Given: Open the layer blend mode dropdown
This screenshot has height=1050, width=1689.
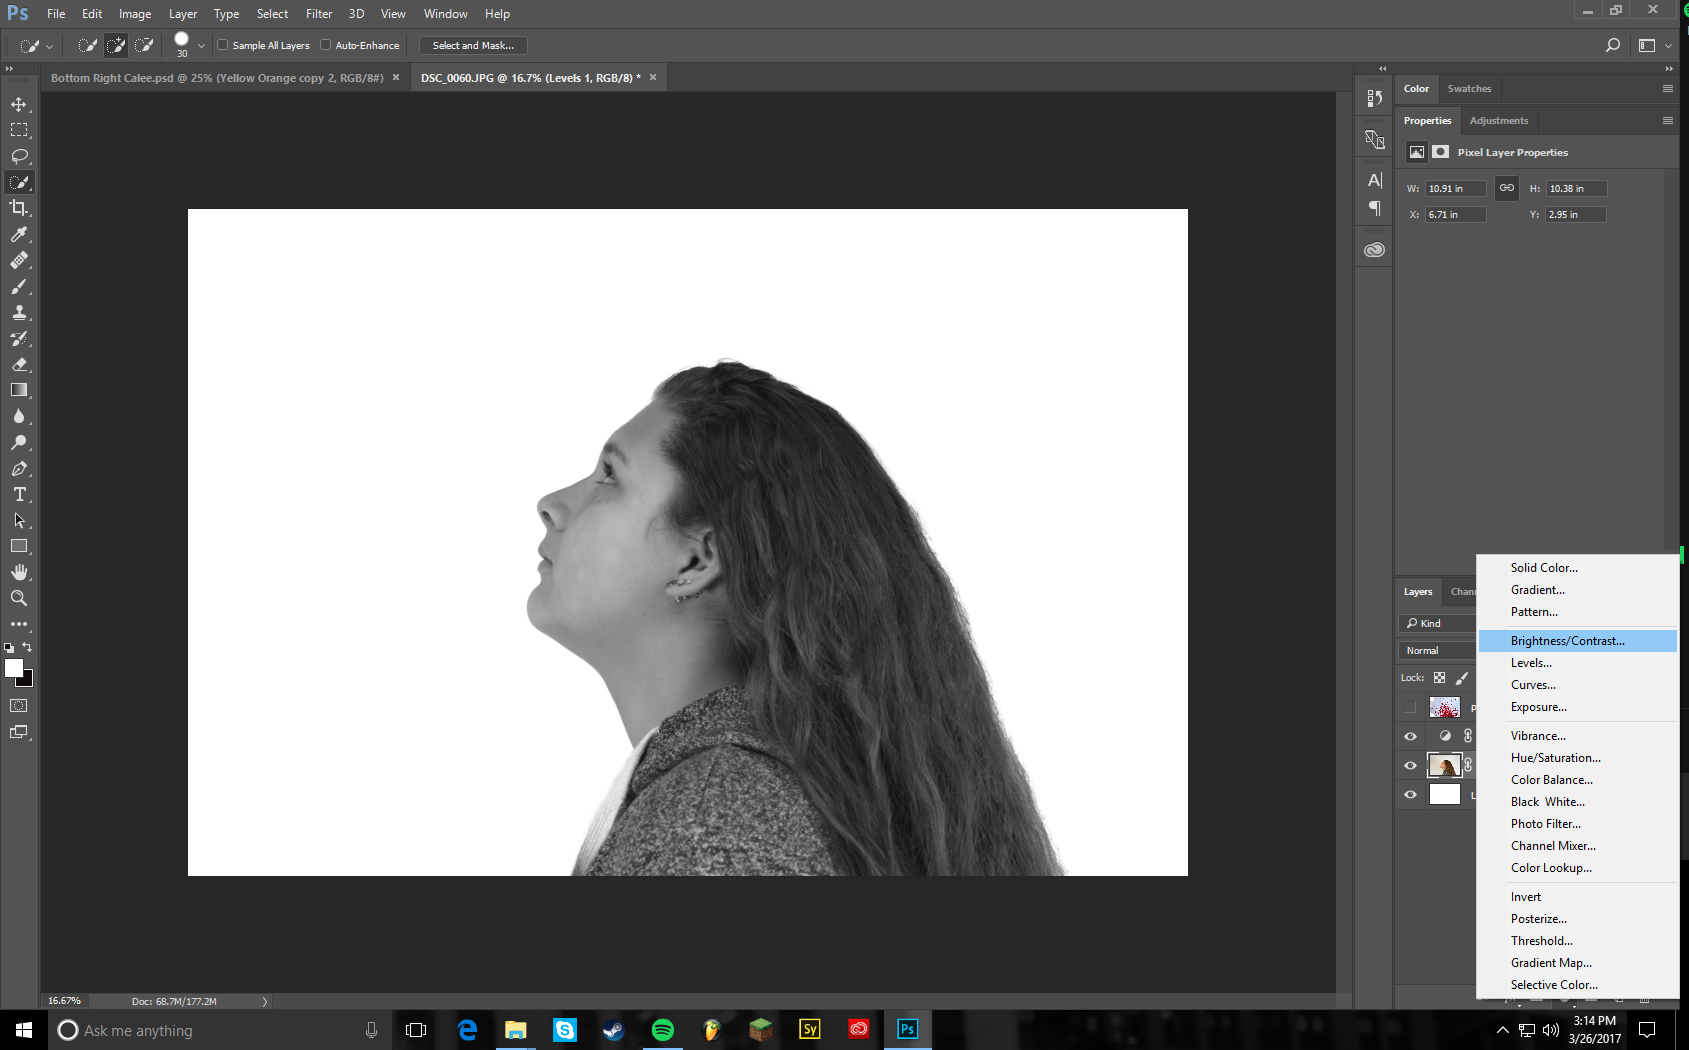Looking at the screenshot, I should (1437, 650).
